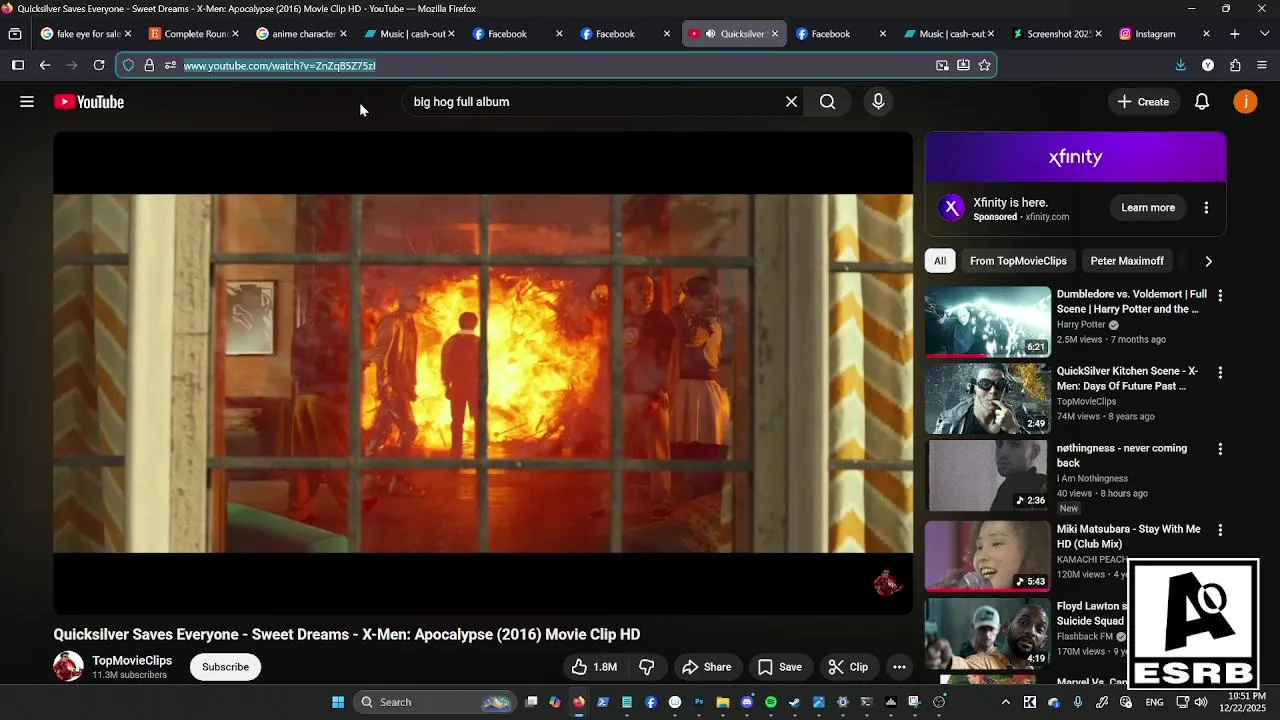Open Firefox downloads arrow
The image size is (1280, 720).
click(1181, 65)
